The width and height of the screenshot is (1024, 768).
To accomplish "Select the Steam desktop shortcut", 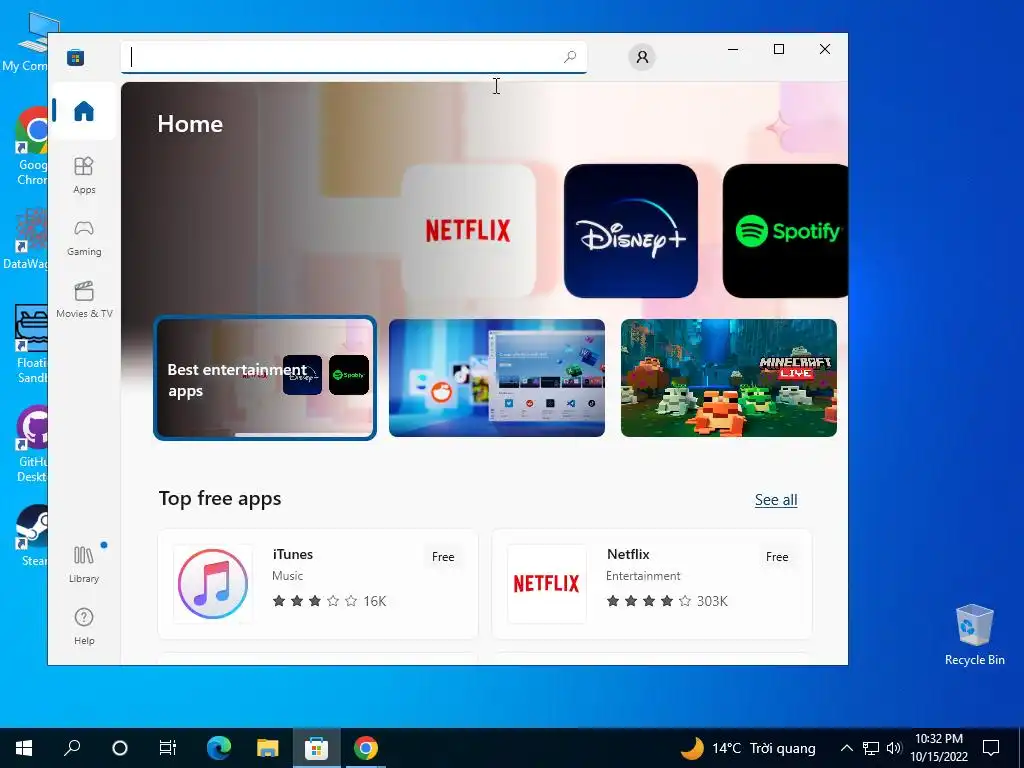I will point(31,535).
